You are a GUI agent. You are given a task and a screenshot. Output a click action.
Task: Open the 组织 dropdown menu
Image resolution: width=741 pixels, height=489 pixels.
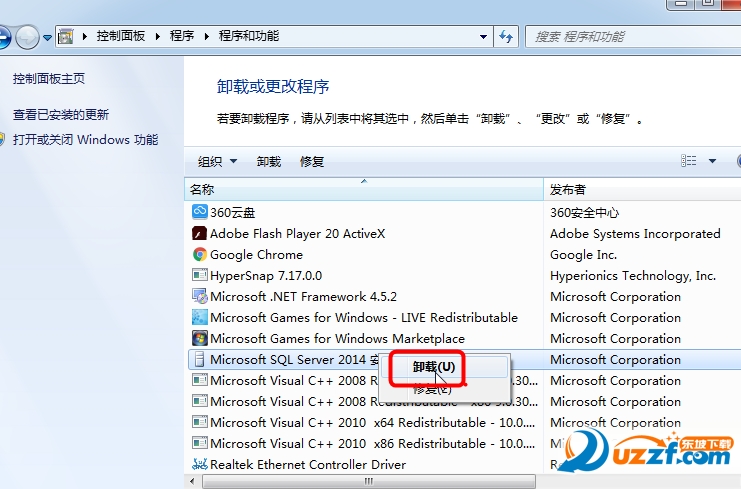(x=217, y=162)
